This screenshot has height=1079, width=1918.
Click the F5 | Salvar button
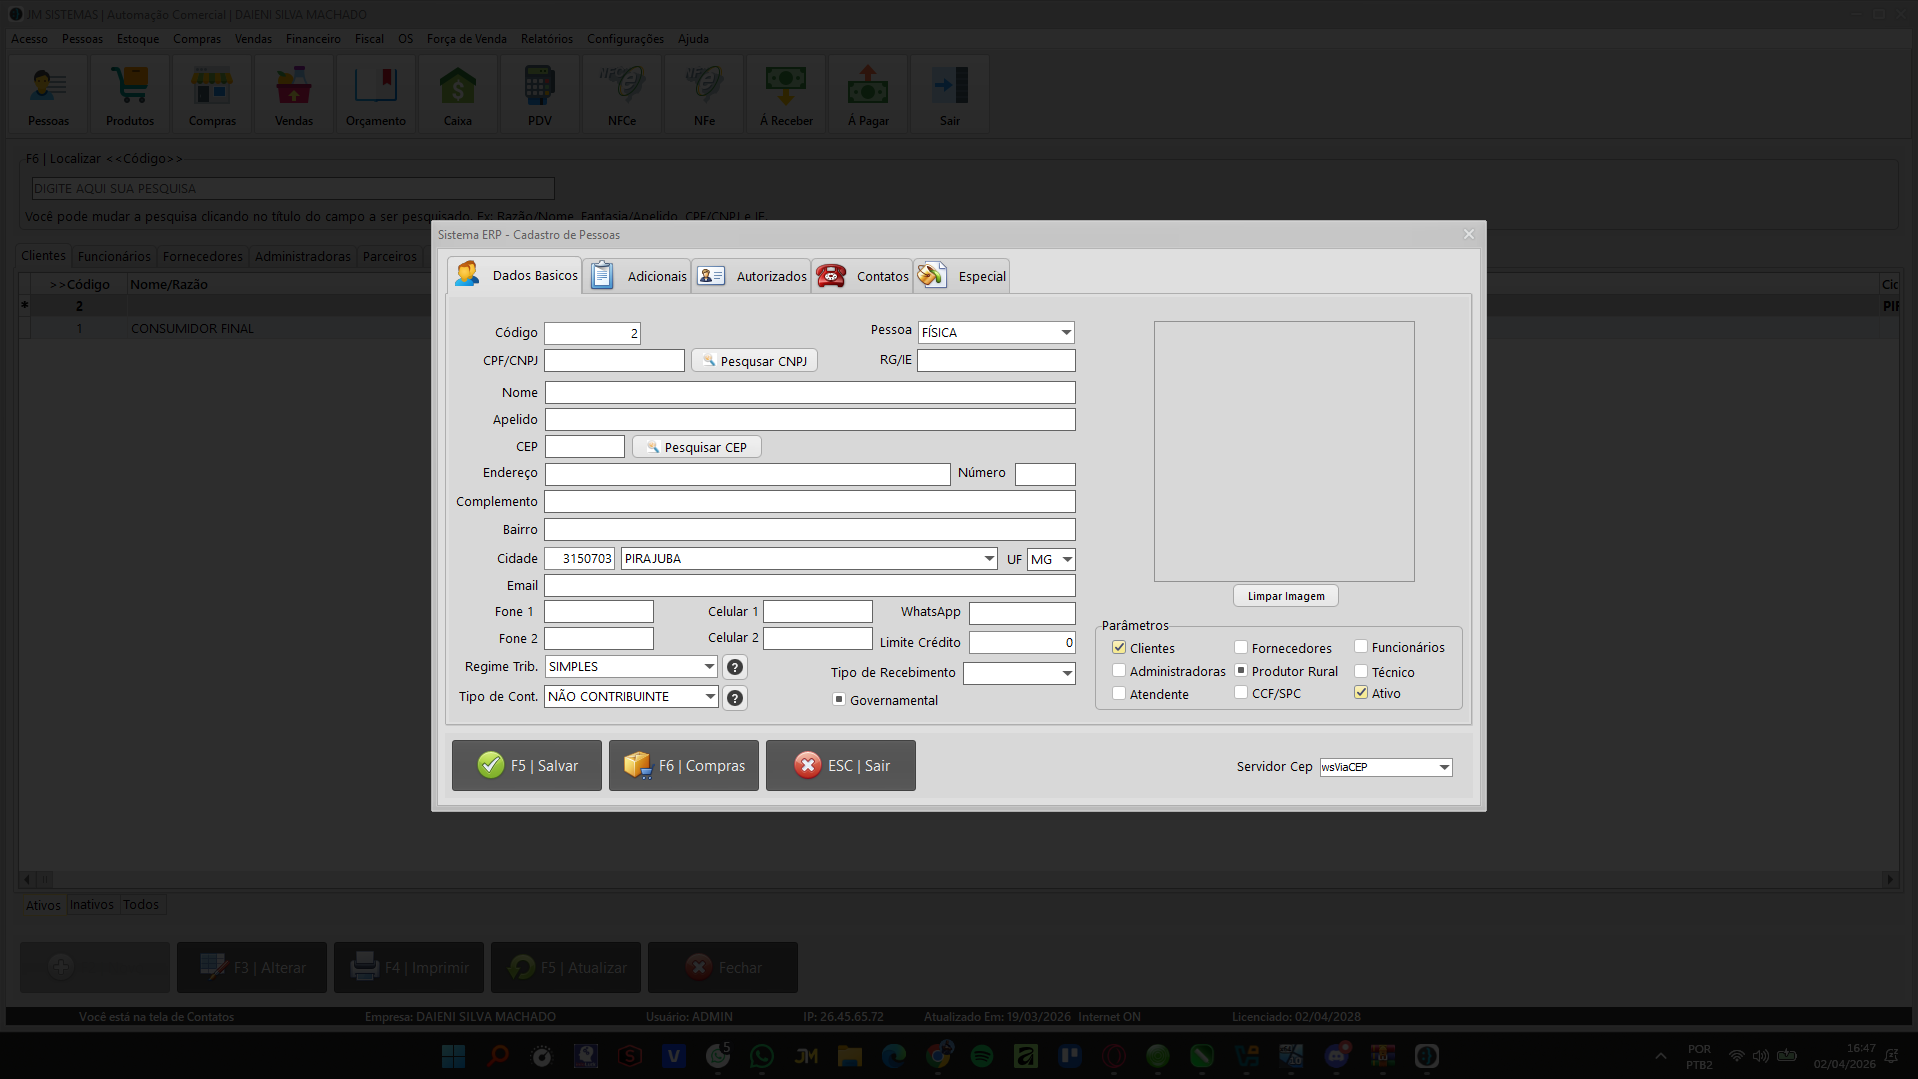tap(527, 766)
